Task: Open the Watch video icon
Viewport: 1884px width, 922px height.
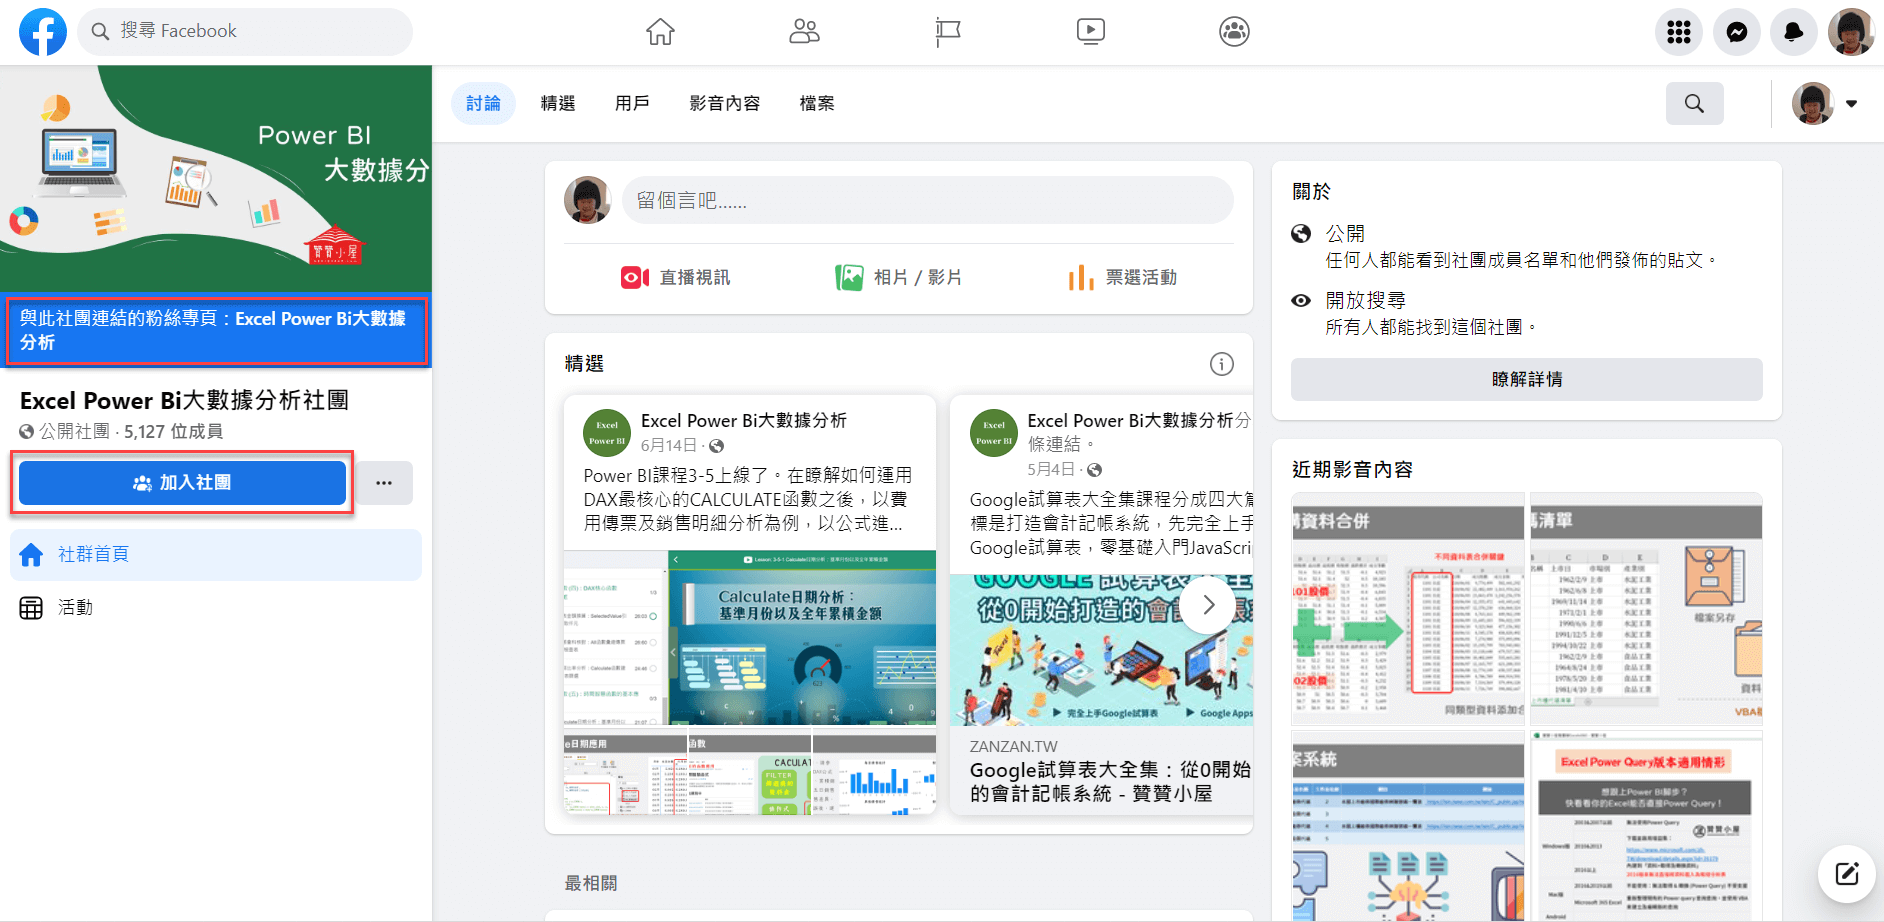Action: tap(1091, 32)
